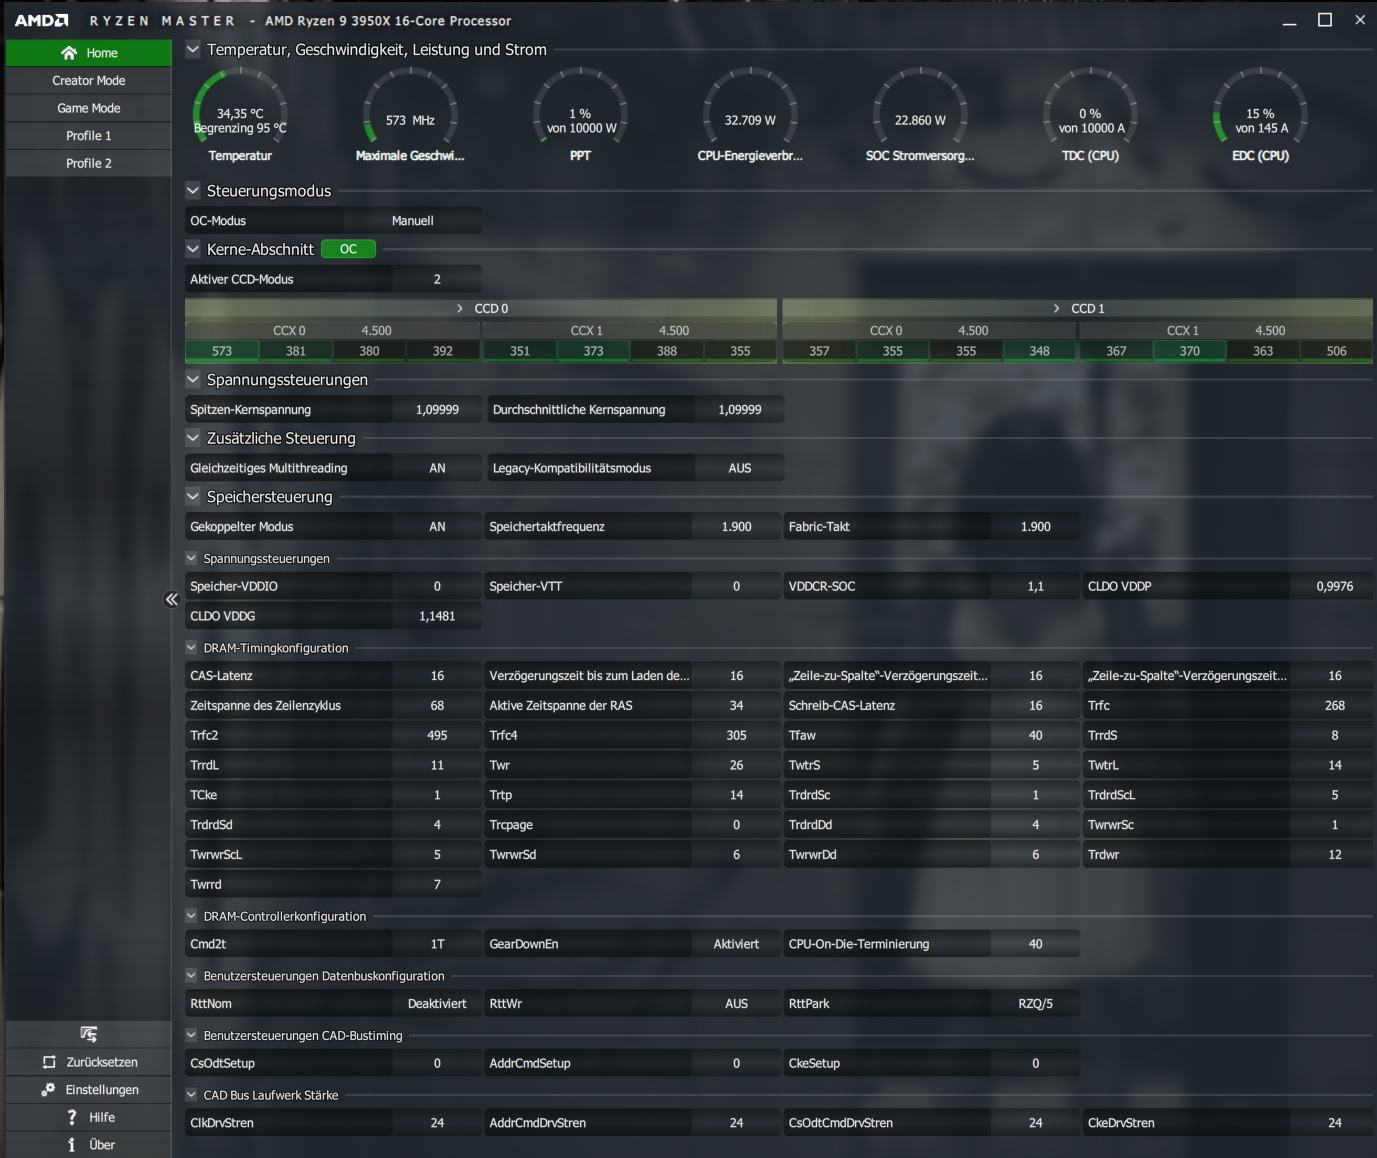Open the Home tab
Image resolution: width=1377 pixels, height=1158 pixels.
89,53
